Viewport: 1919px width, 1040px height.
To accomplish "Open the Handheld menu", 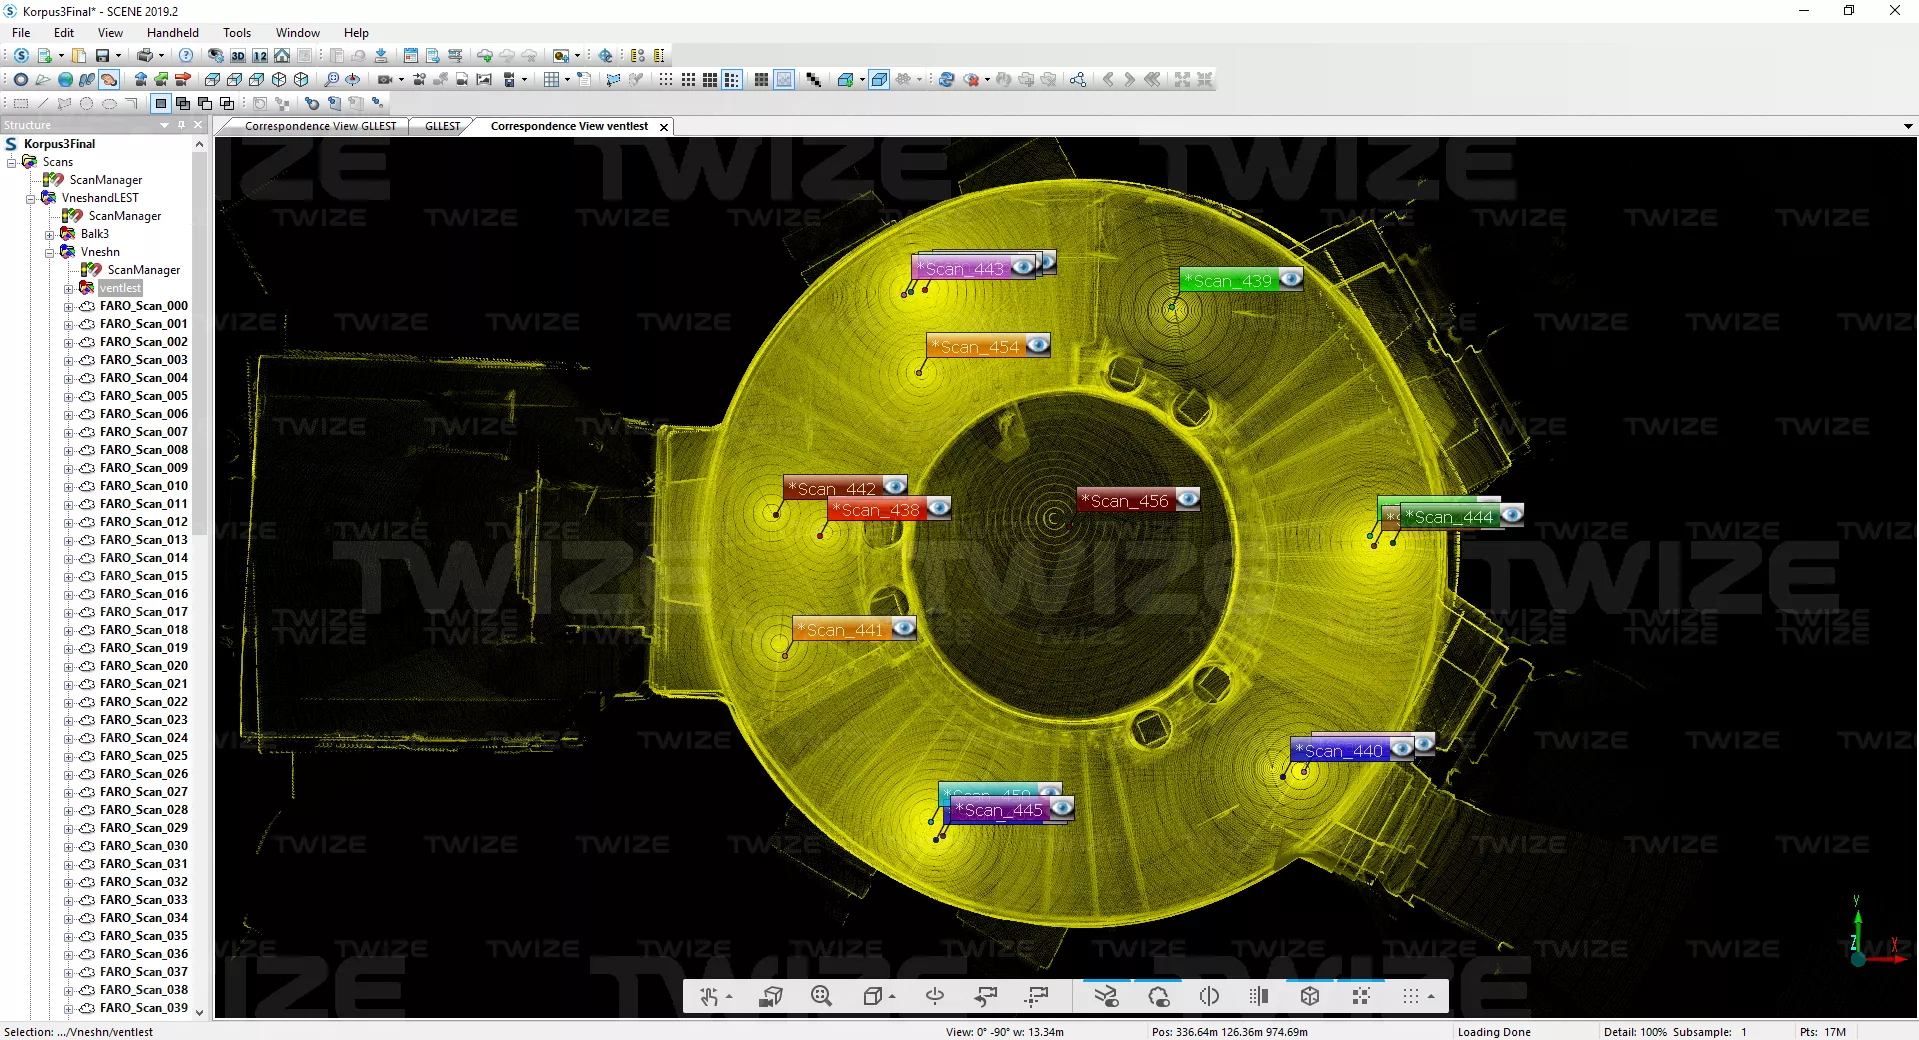I will coord(172,33).
